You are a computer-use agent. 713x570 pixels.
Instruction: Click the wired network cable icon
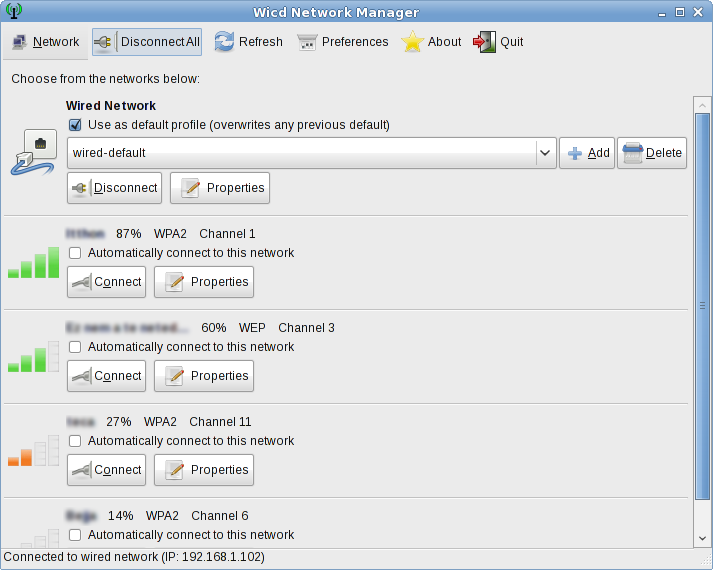(x=34, y=152)
